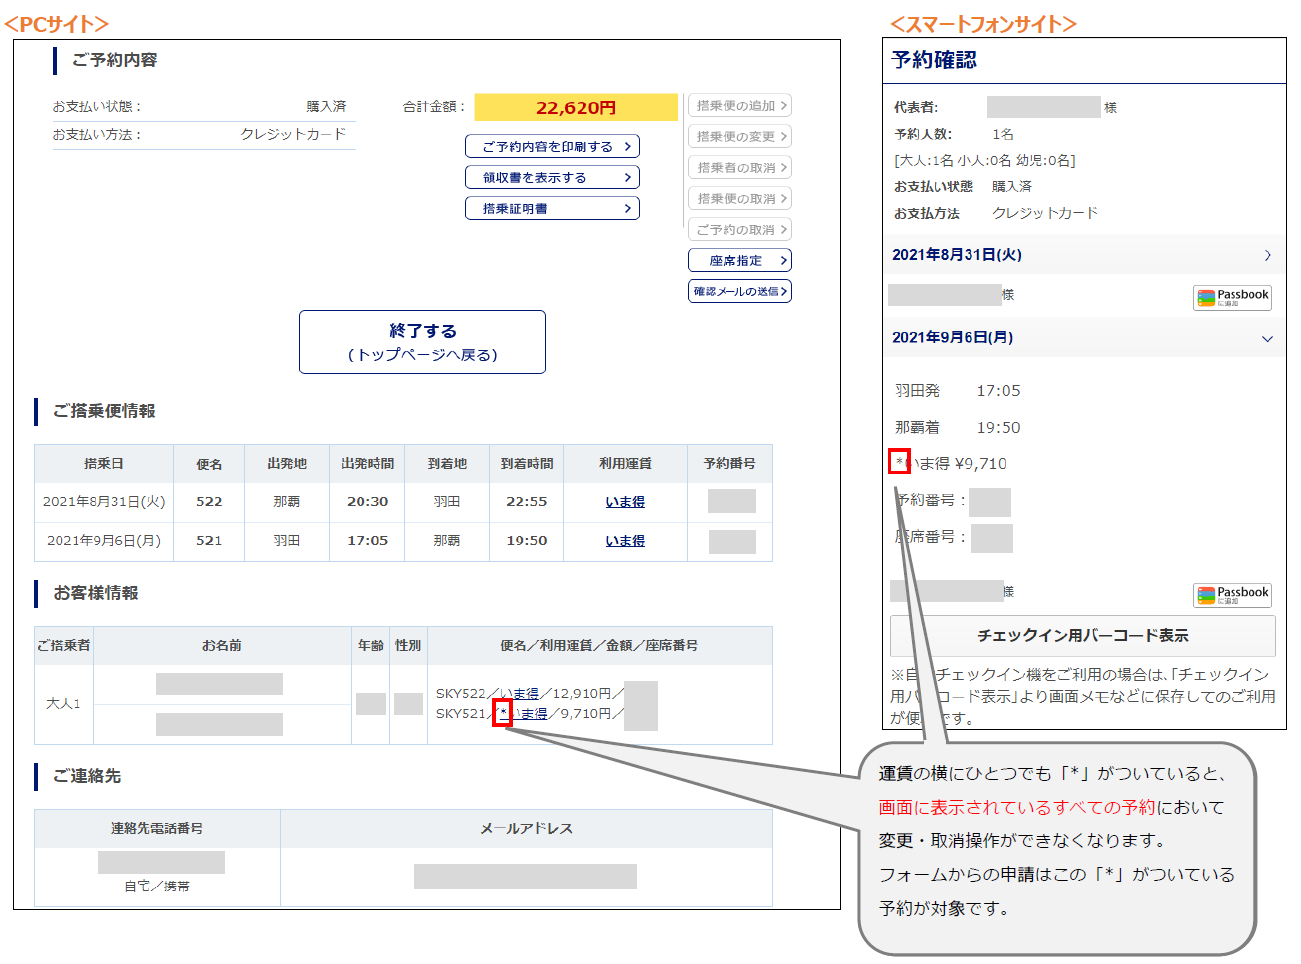Click the disabled 搭乗便の取消 button
Screen dimensions: 1301x964
pyautogui.click(x=739, y=198)
